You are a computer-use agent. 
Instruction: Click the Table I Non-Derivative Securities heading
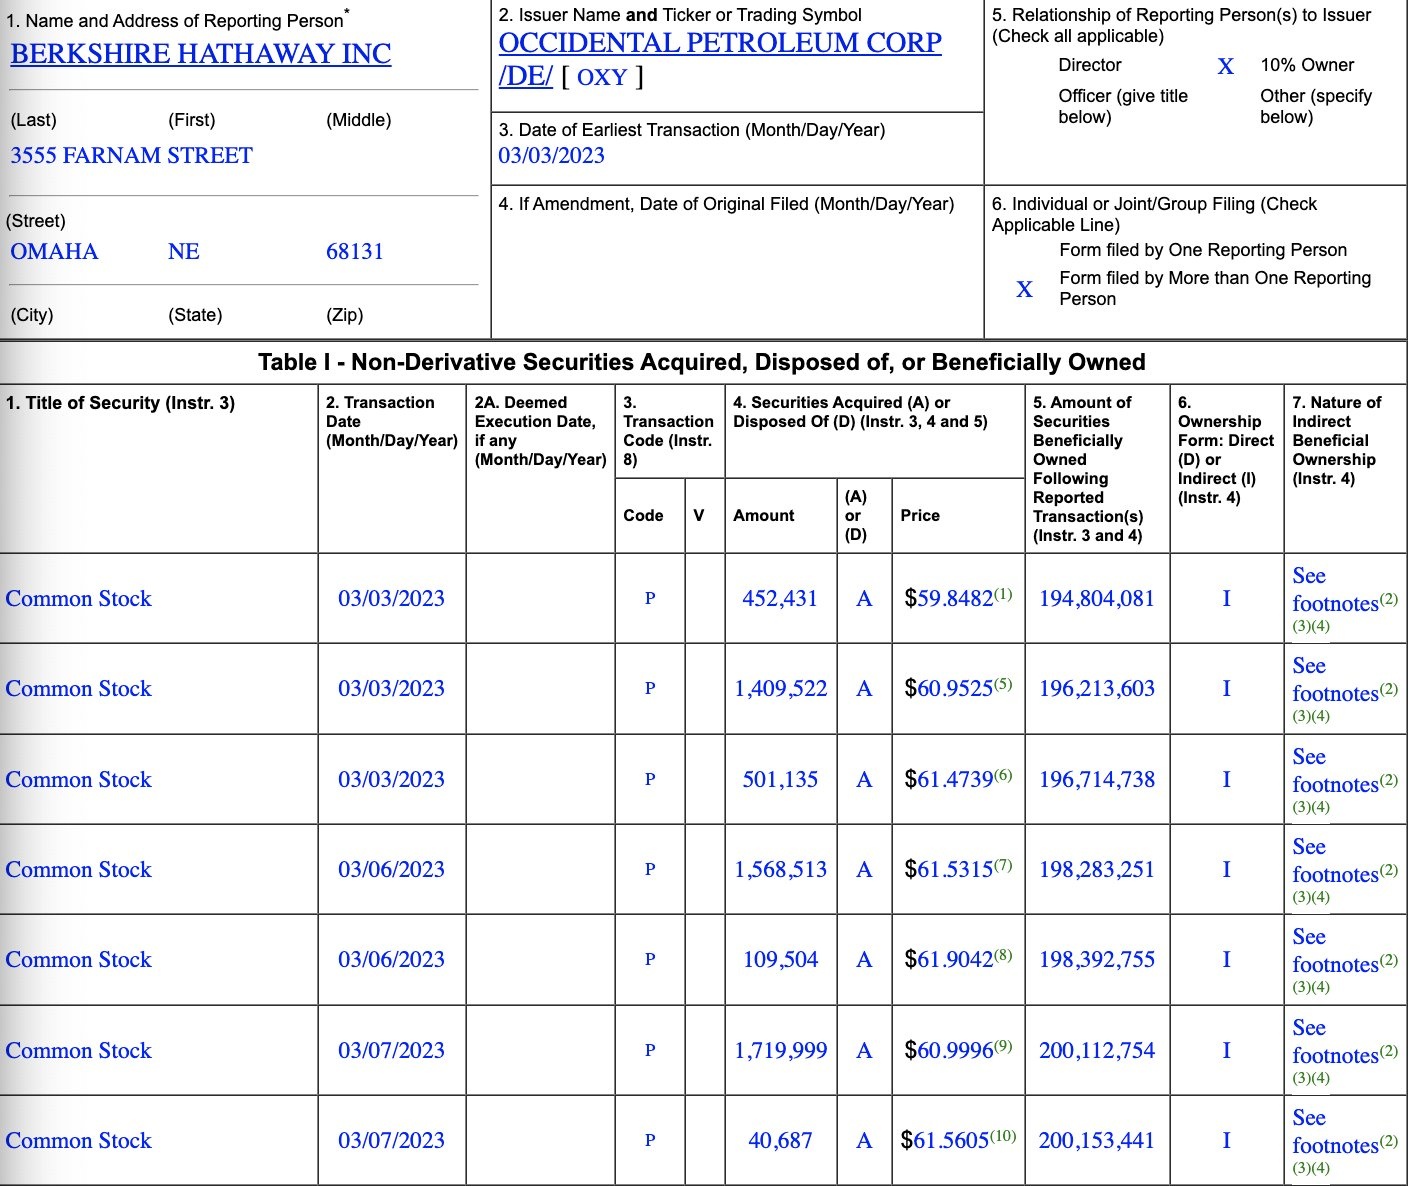(701, 362)
